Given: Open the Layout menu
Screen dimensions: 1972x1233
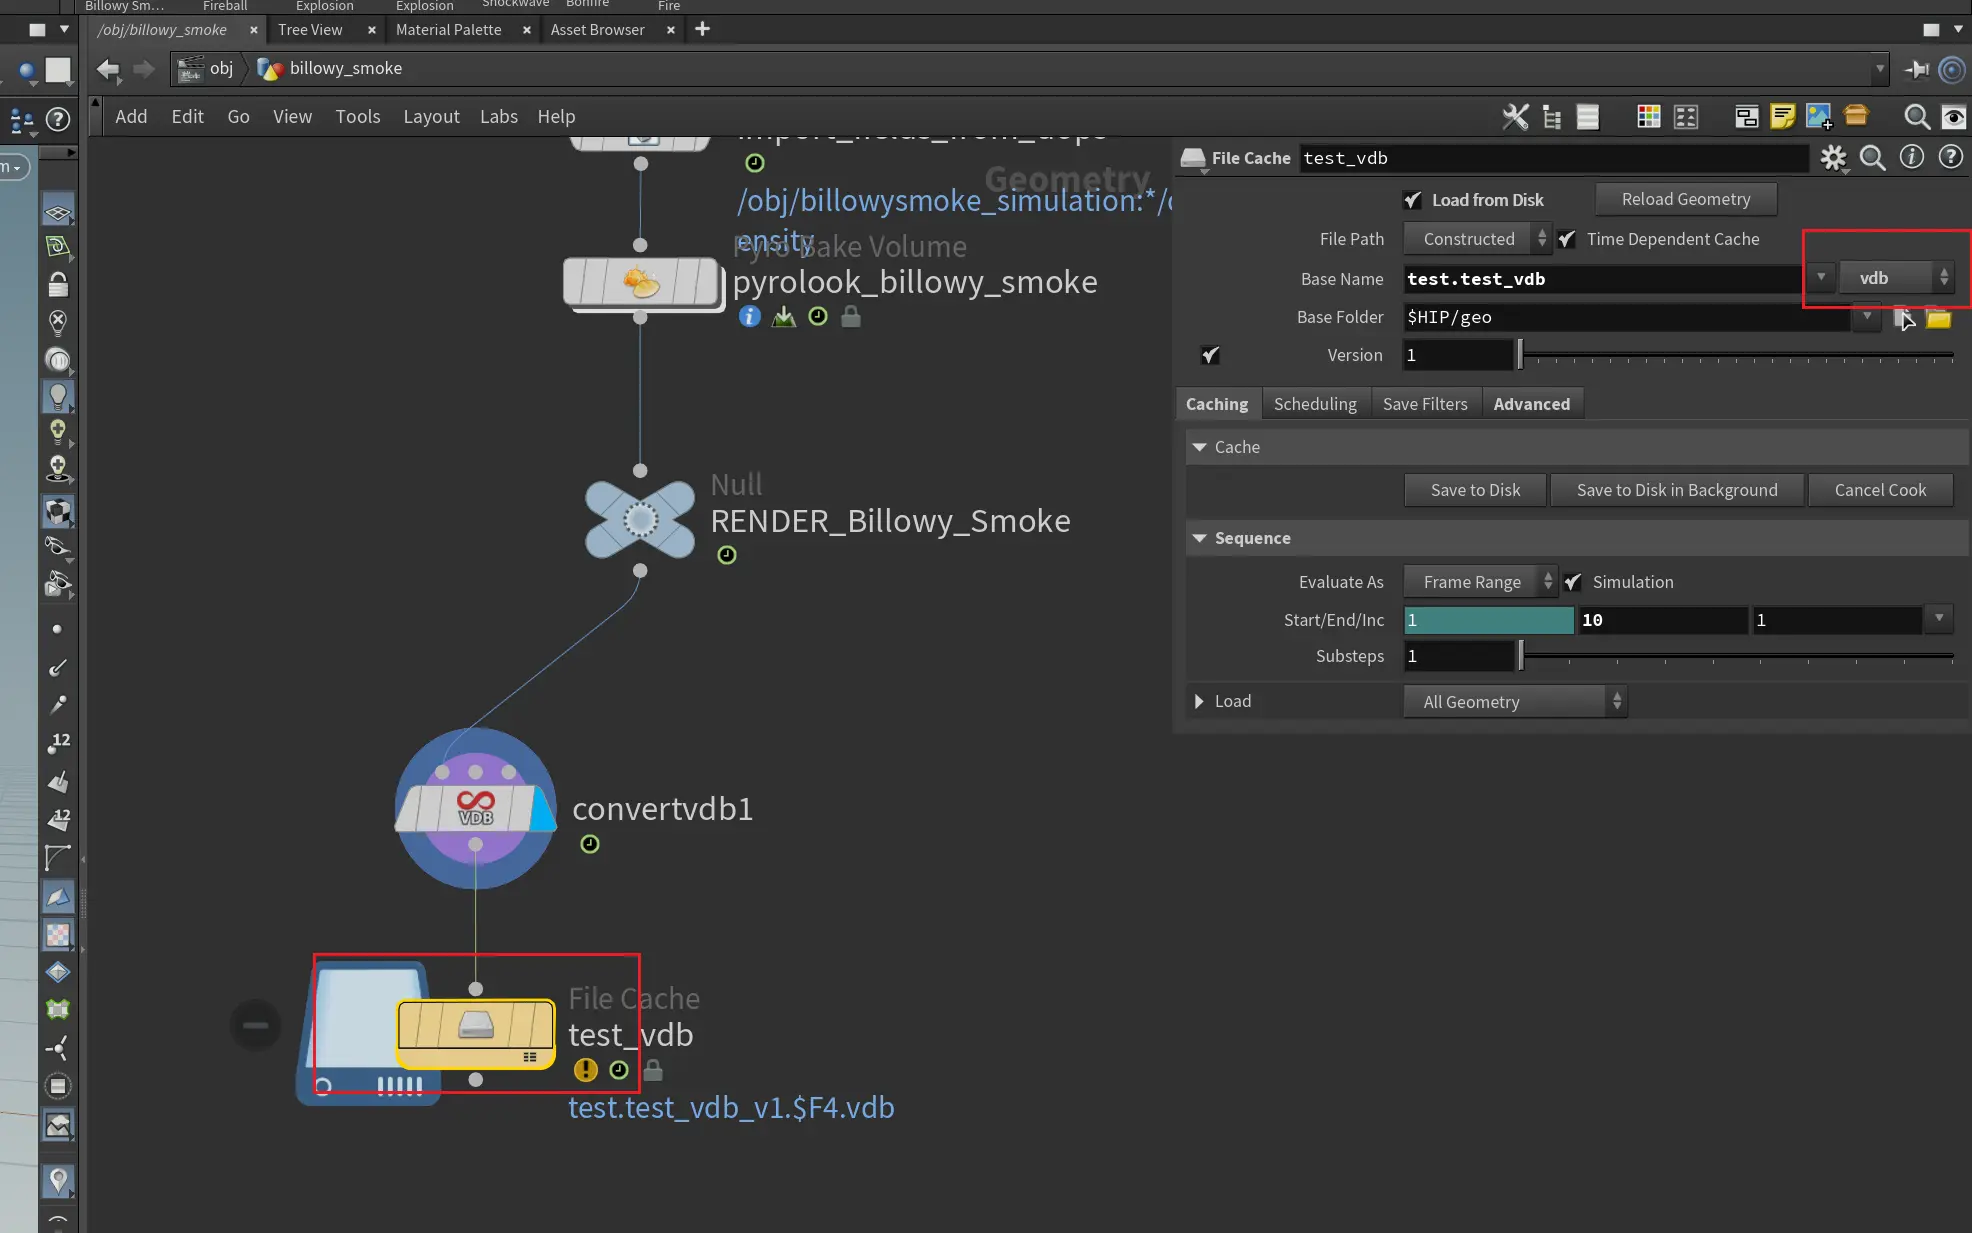Looking at the screenshot, I should (x=431, y=117).
